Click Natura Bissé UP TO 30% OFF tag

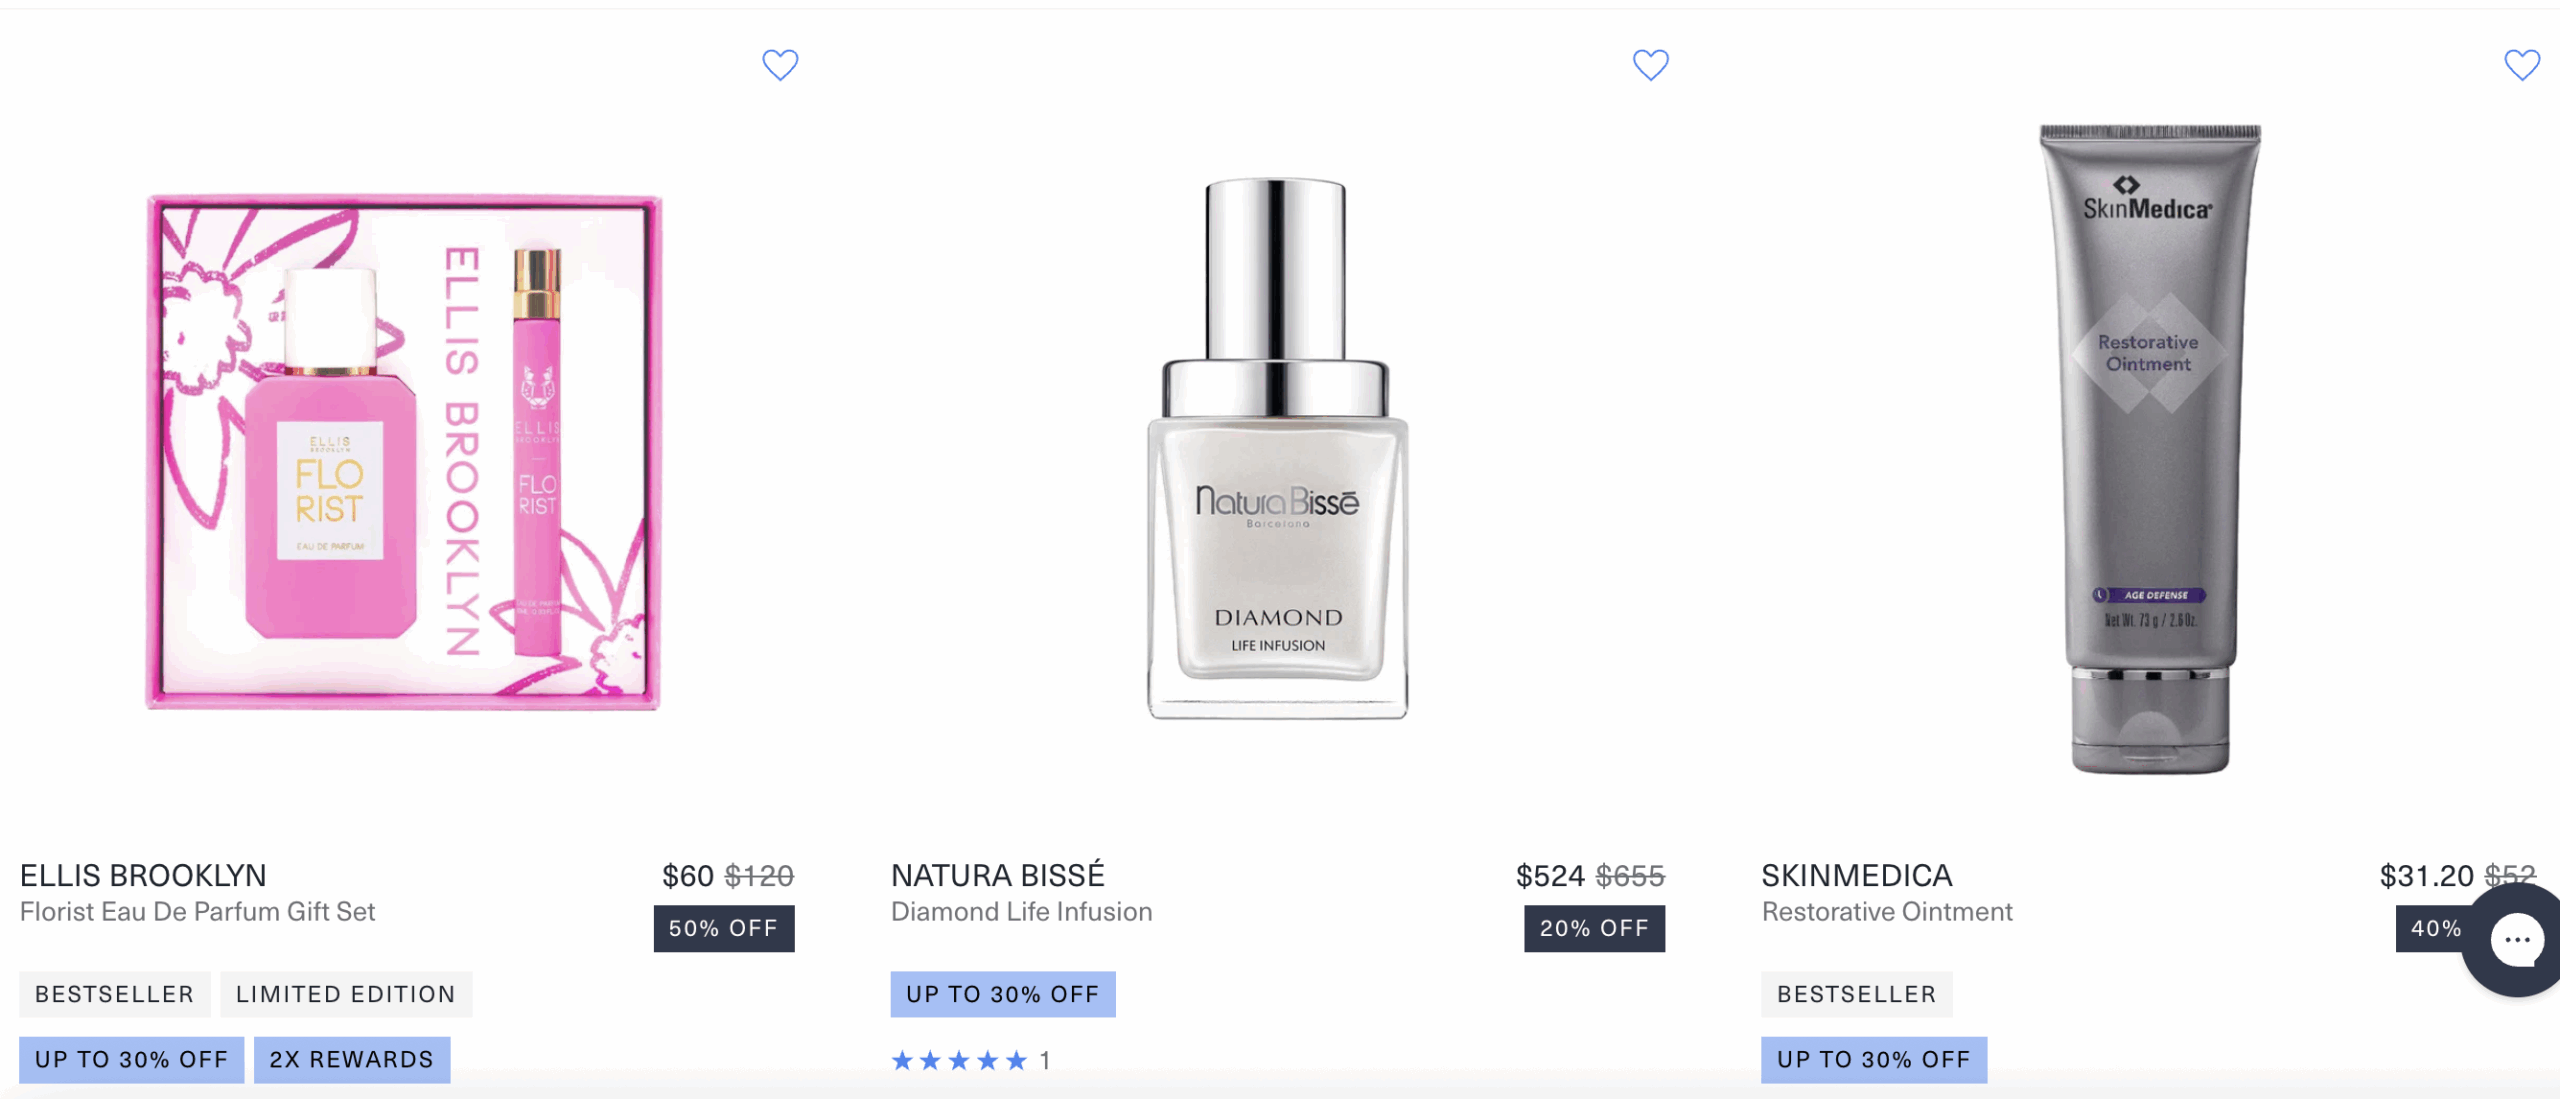(1003, 994)
